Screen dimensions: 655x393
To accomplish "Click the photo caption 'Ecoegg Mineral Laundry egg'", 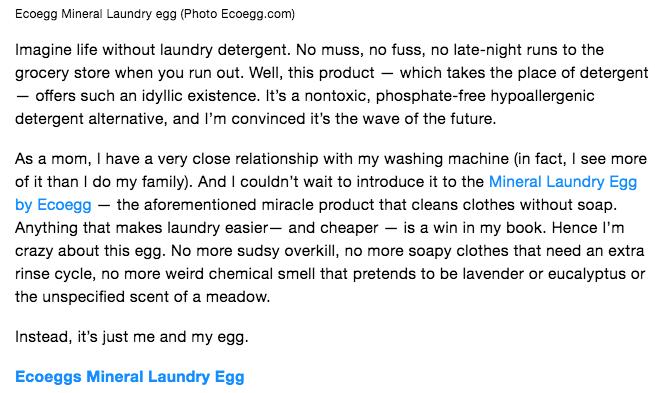I will 96,14.
